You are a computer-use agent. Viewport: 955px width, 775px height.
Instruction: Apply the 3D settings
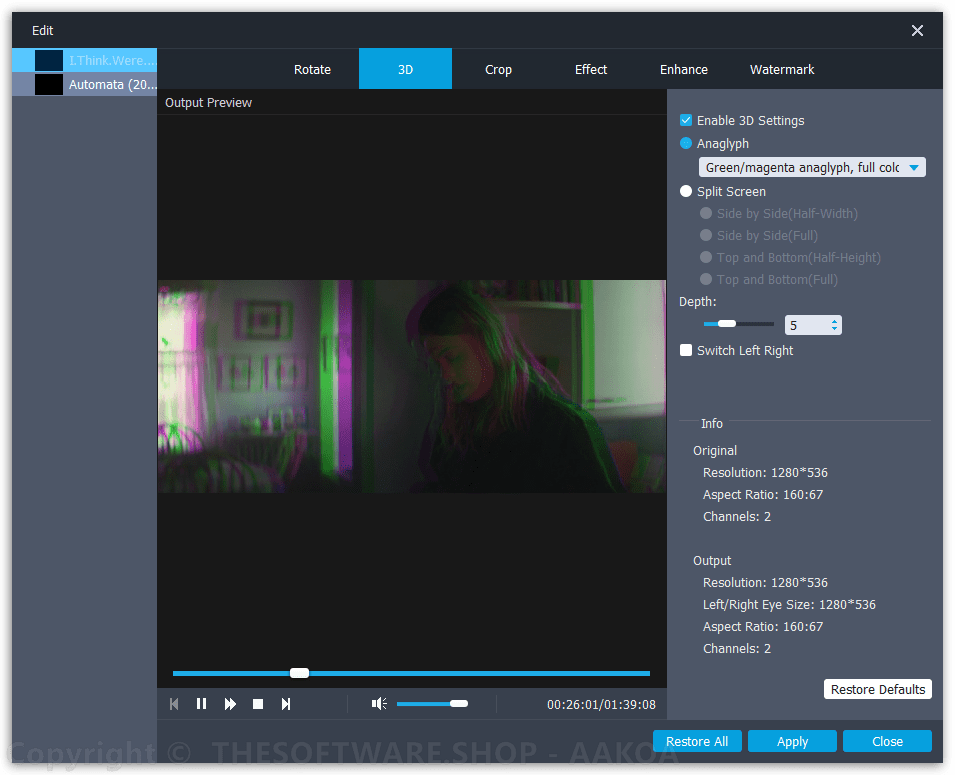(x=792, y=741)
